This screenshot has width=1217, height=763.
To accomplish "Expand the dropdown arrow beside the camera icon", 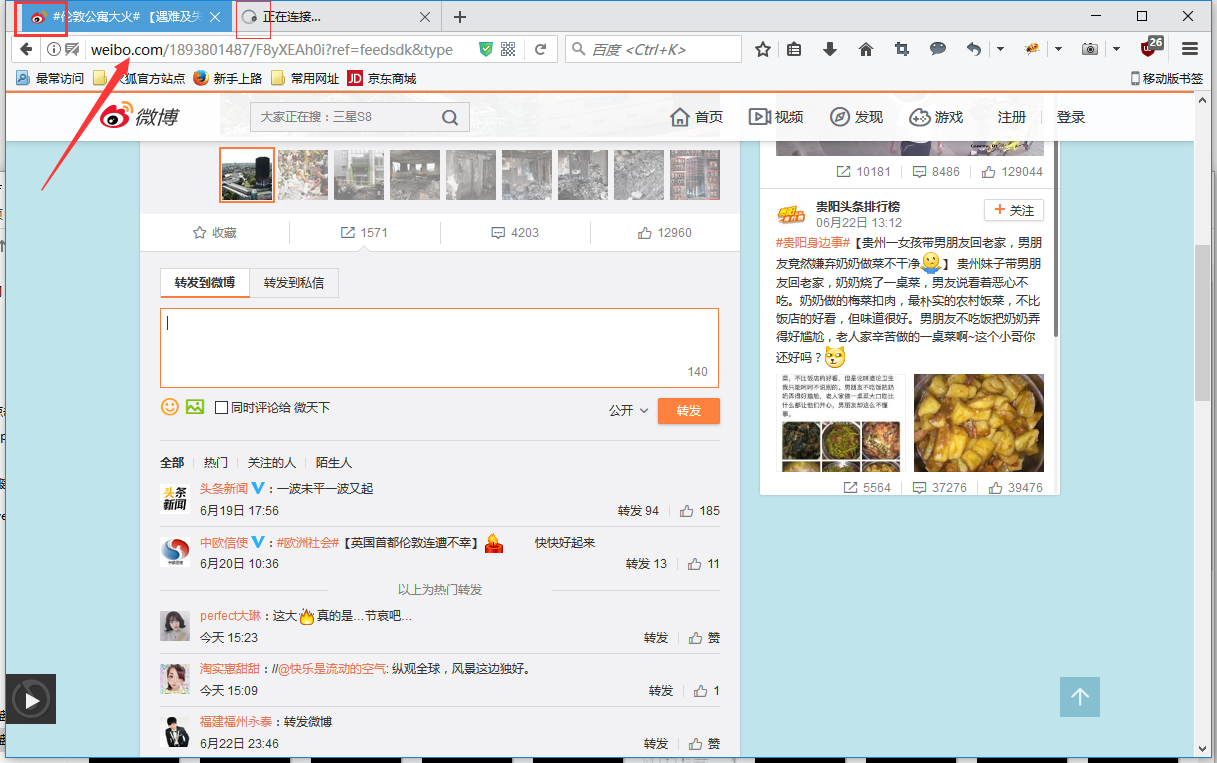I will click(x=1116, y=49).
